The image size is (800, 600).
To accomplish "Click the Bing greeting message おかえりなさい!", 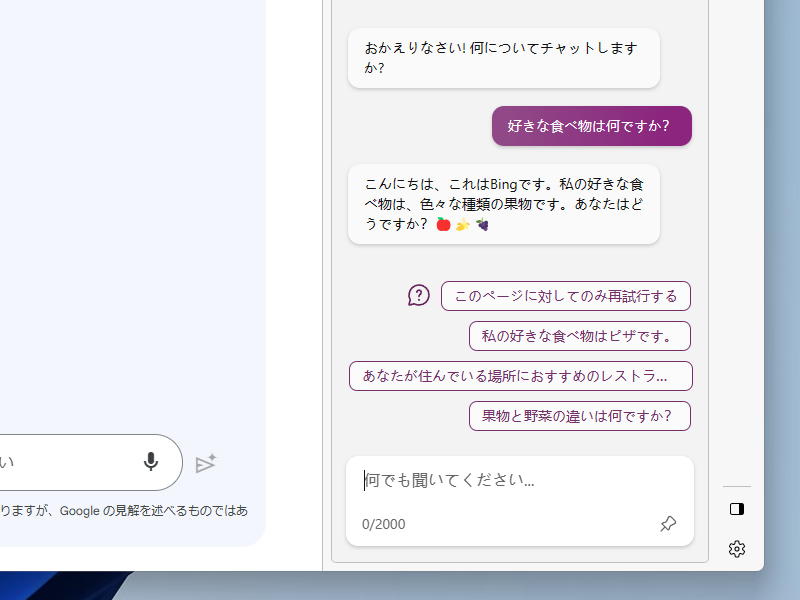I will (504, 58).
